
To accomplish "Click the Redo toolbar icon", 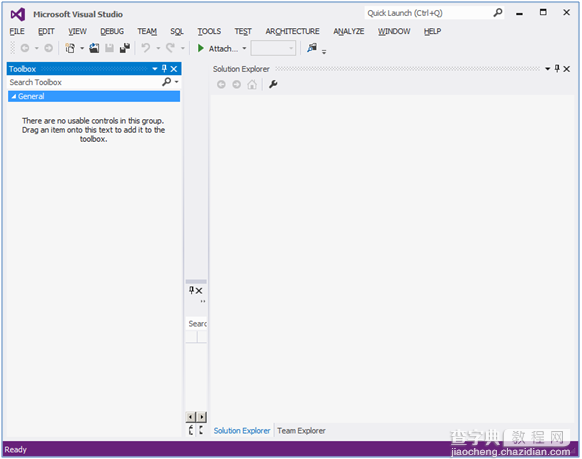I will tap(170, 48).
